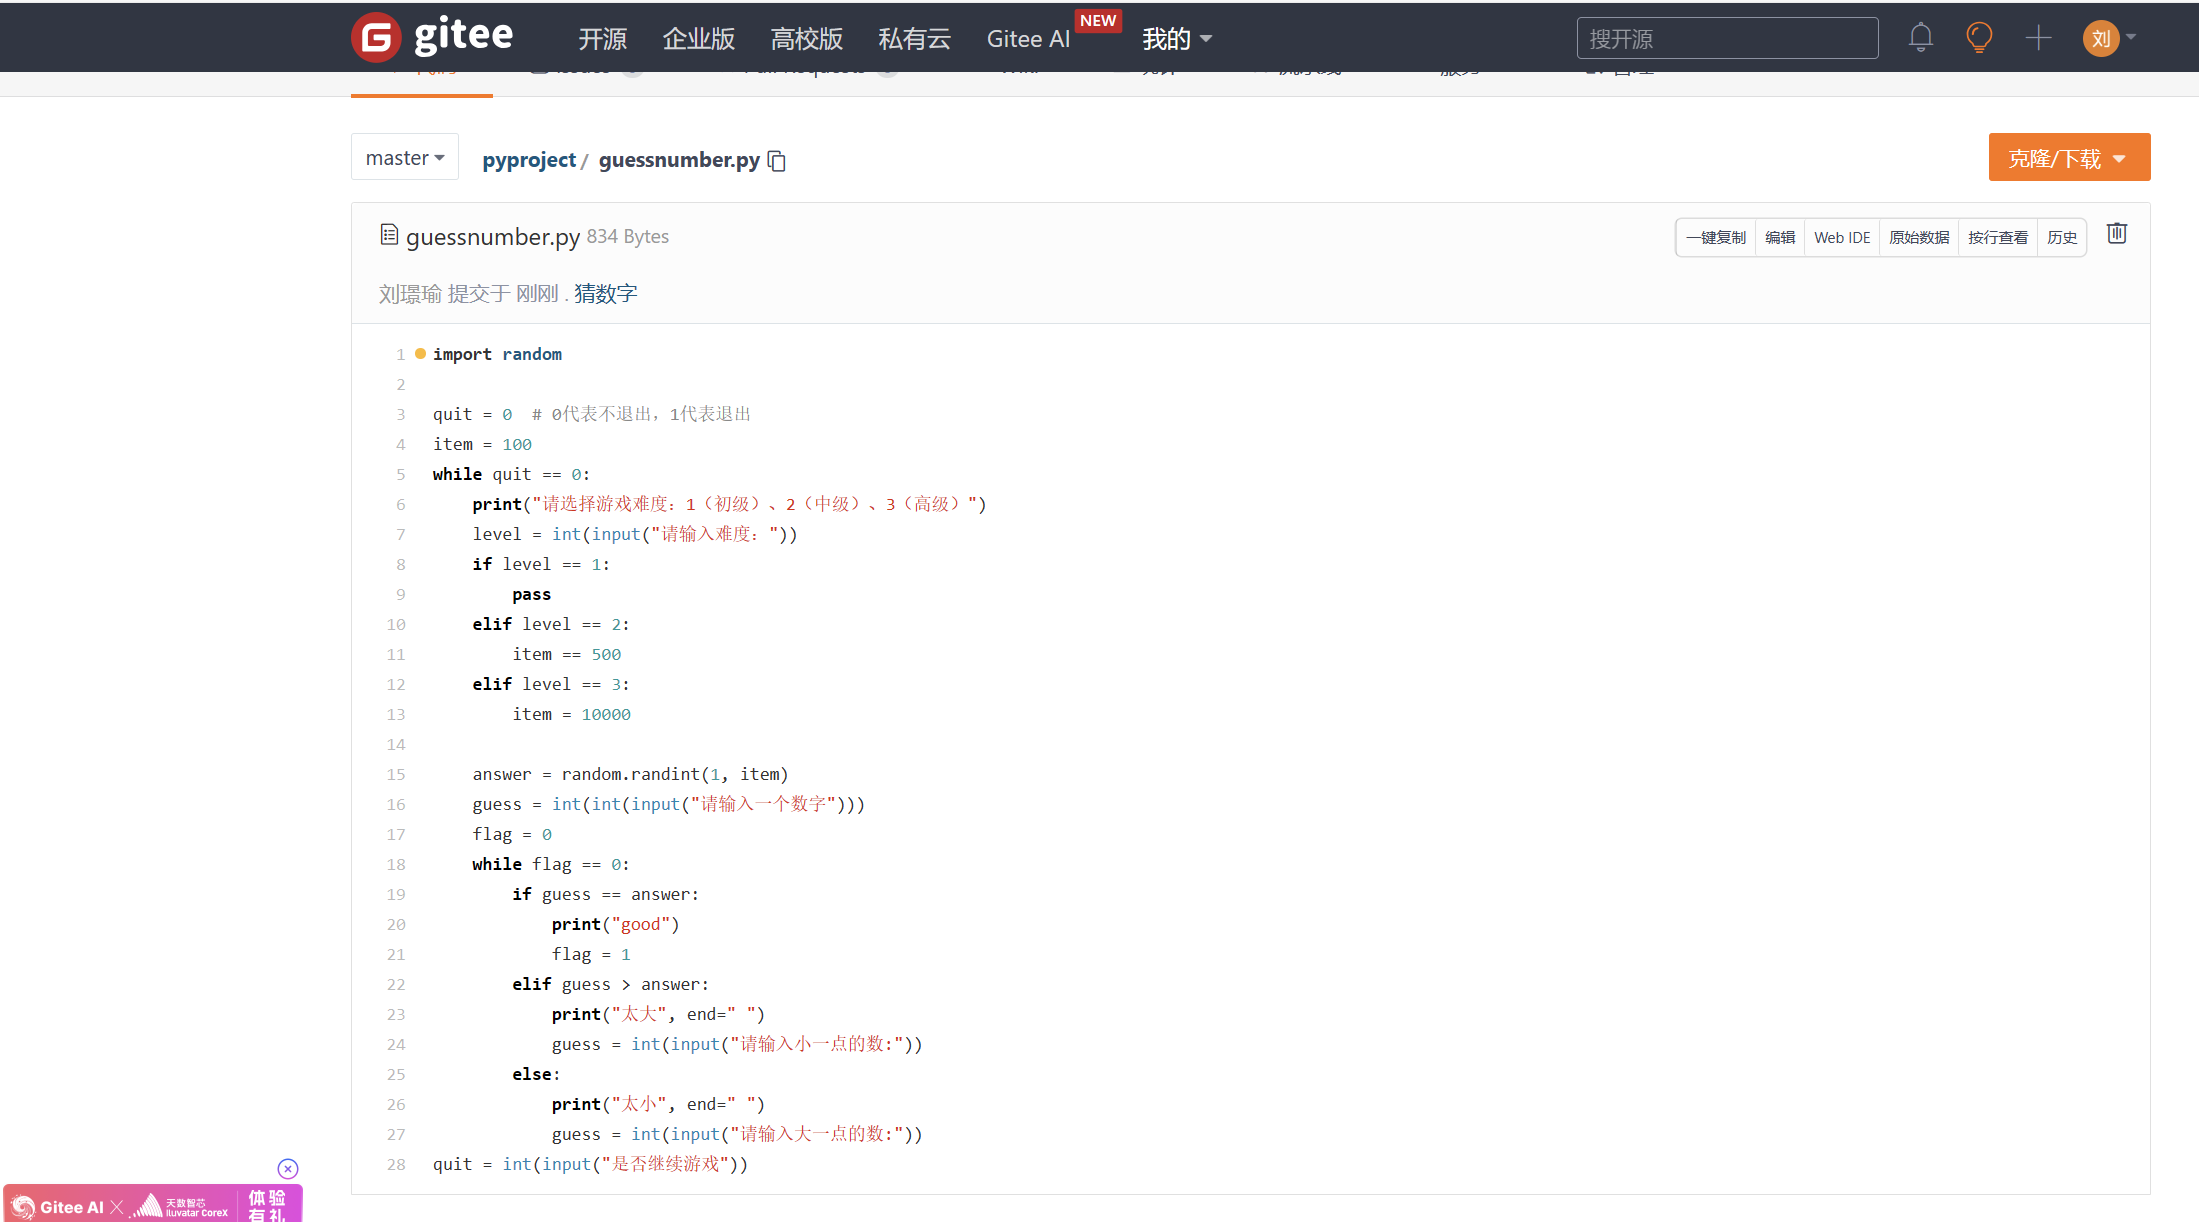Go to the 企业版 menu item
This screenshot has height=1222, width=2199.
pos(699,39)
